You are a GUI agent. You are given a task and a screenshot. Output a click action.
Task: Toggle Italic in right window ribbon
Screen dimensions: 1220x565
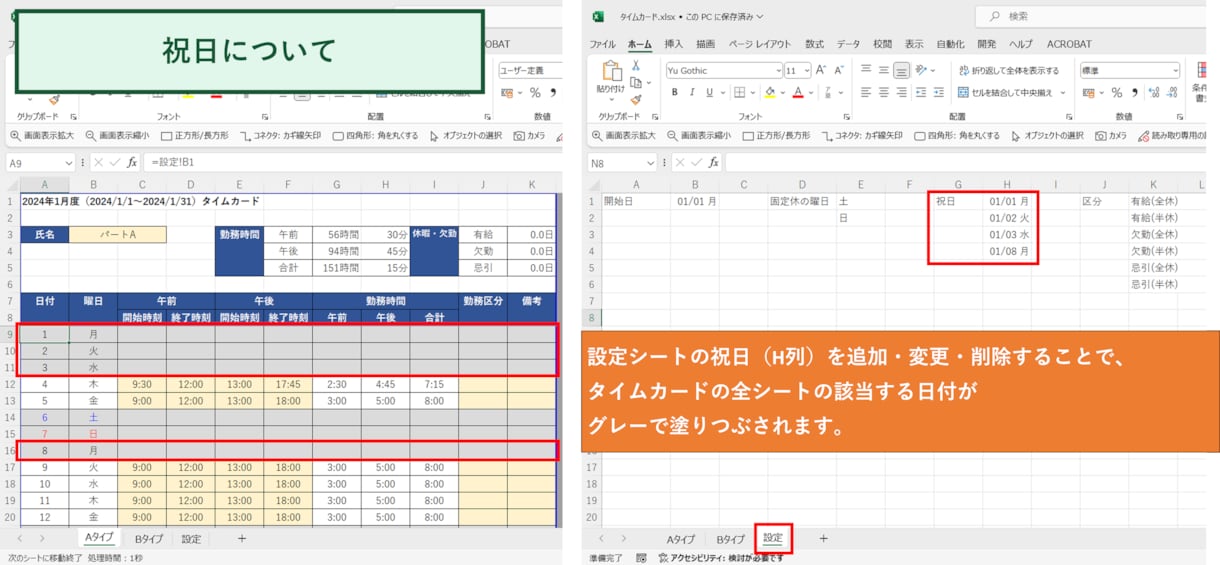coord(692,92)
